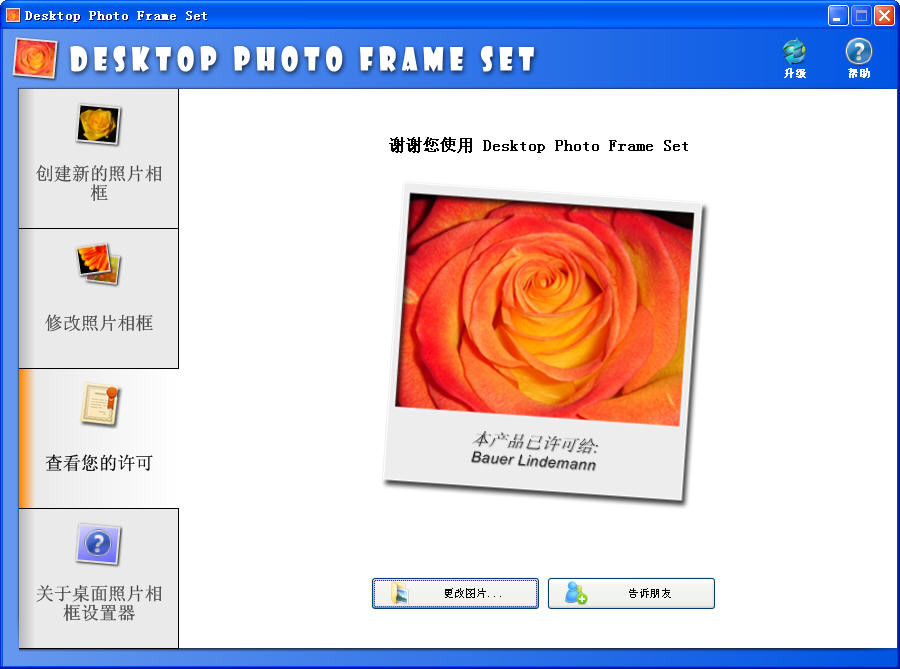Click the upgrade globe icon
This screenshot has width=900, height=669.
pyautogui.click(x=795, y=52)
